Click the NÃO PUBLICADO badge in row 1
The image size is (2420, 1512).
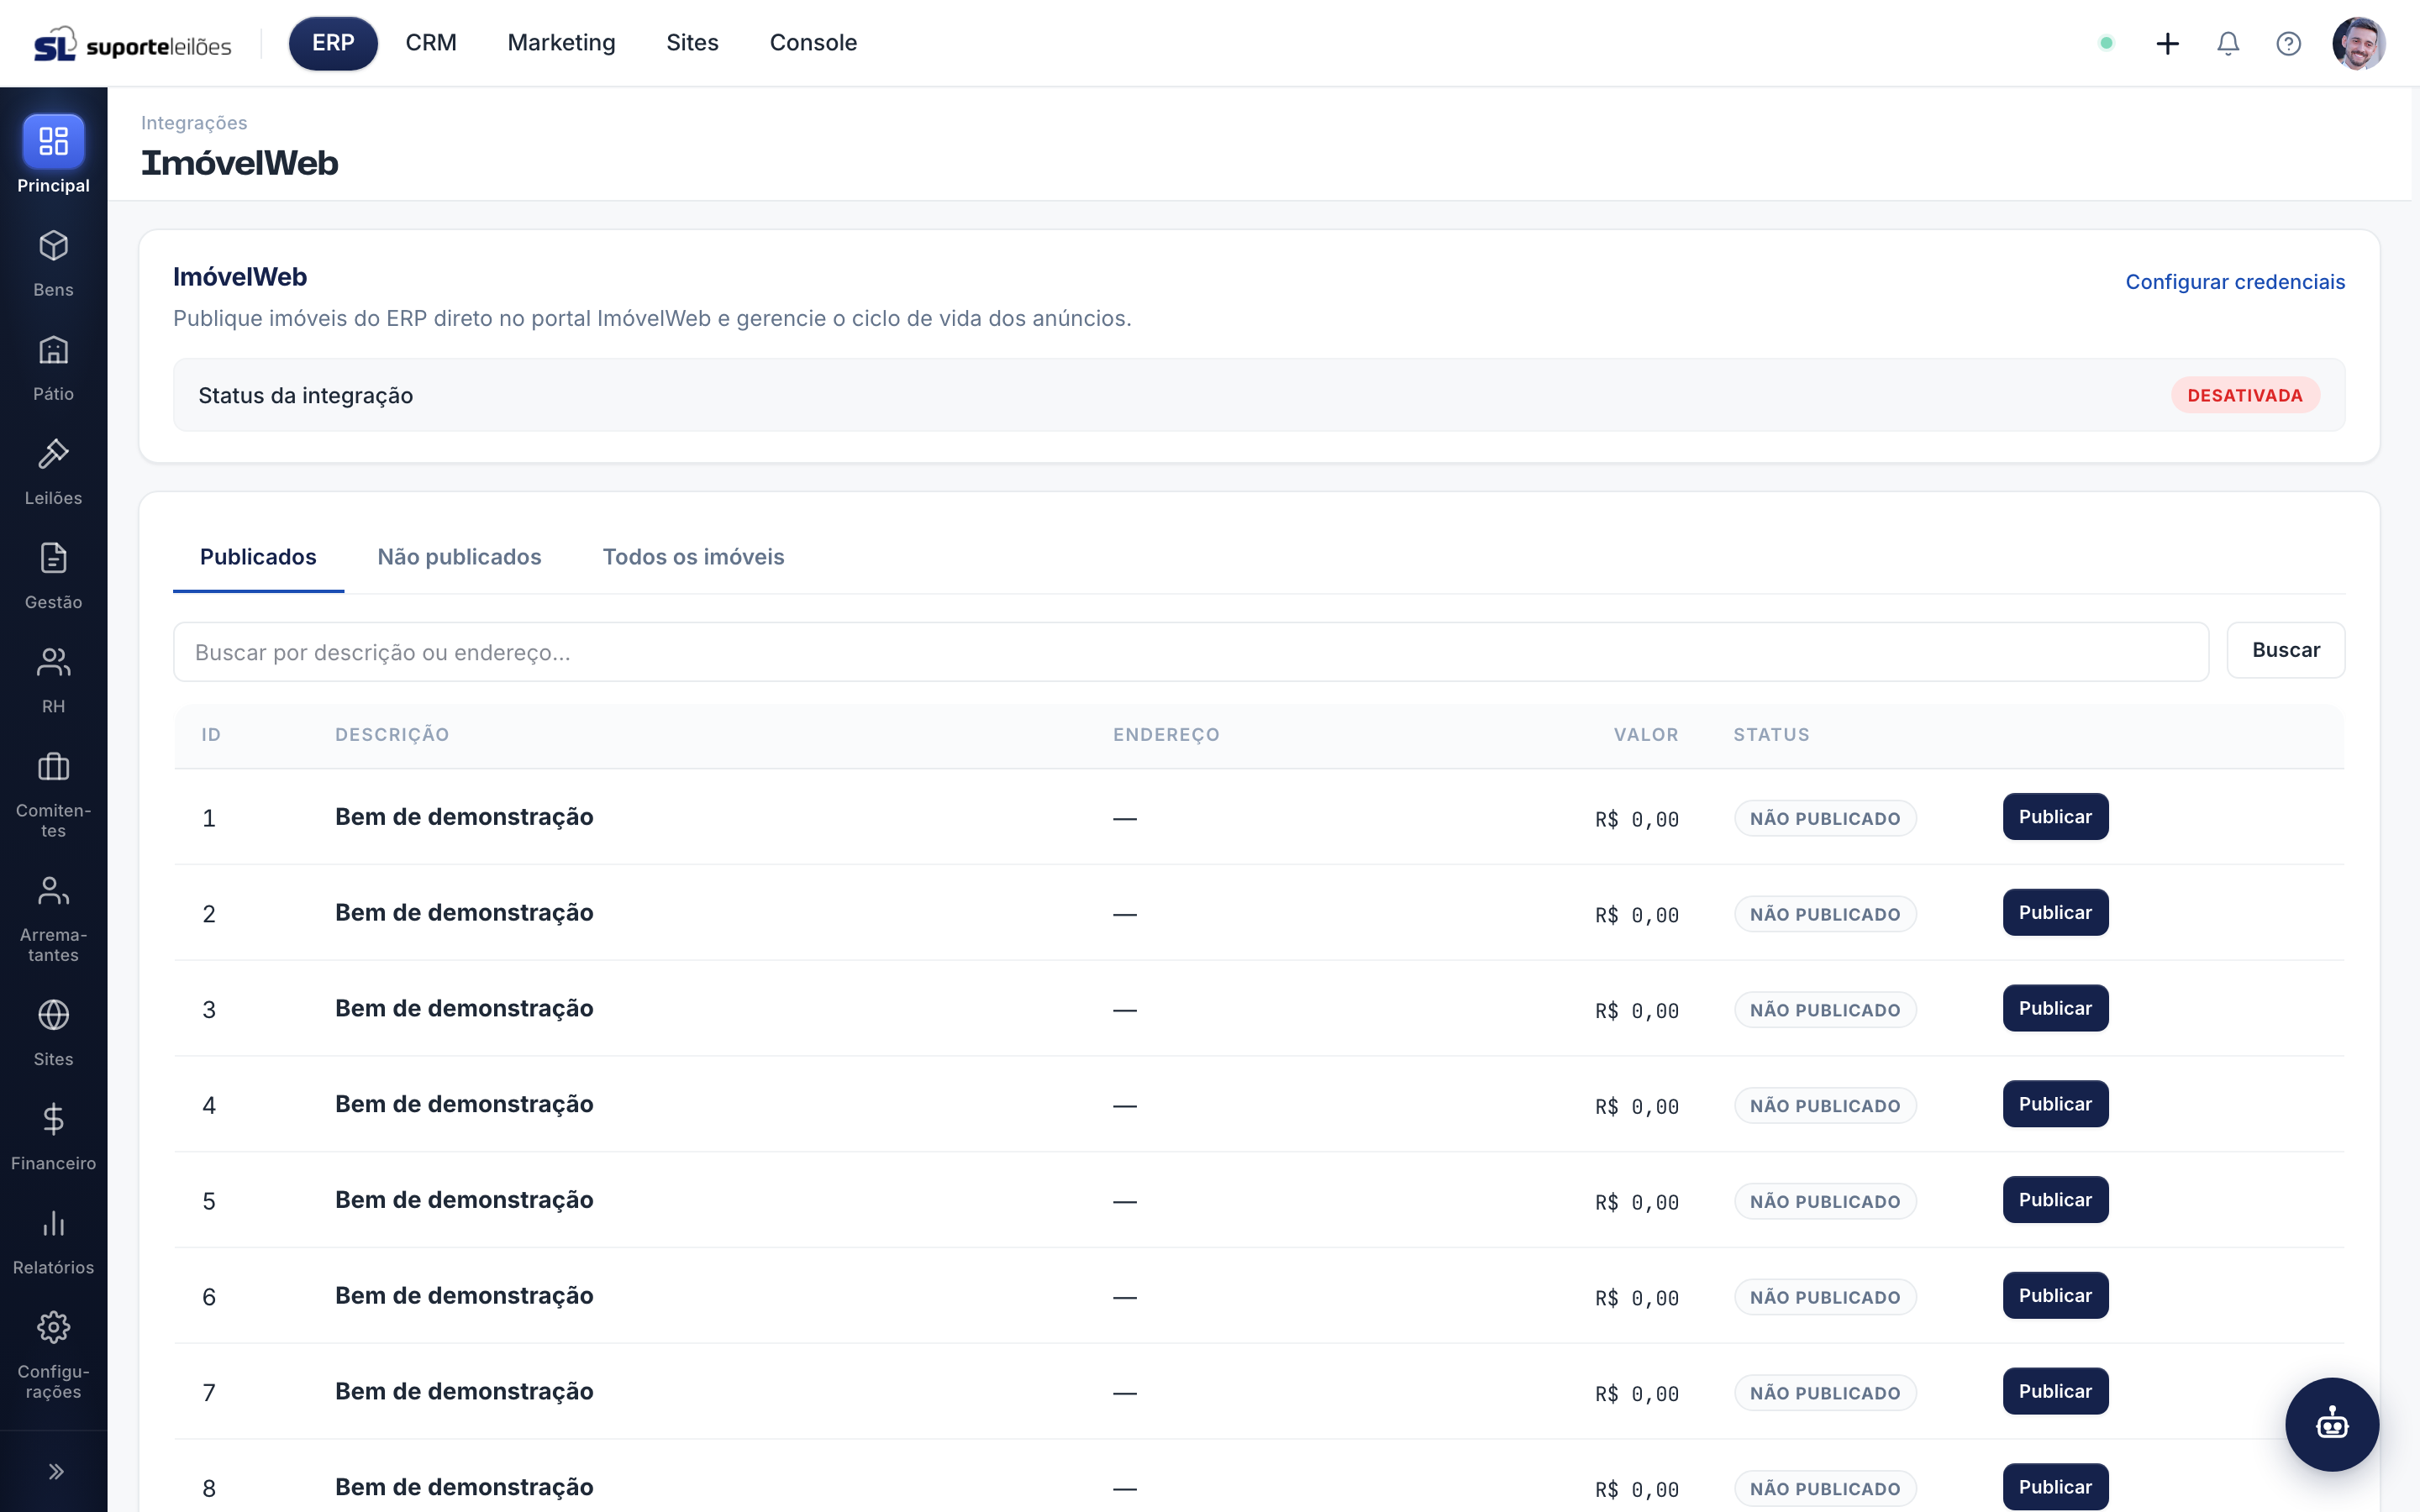coord(1825,818)
